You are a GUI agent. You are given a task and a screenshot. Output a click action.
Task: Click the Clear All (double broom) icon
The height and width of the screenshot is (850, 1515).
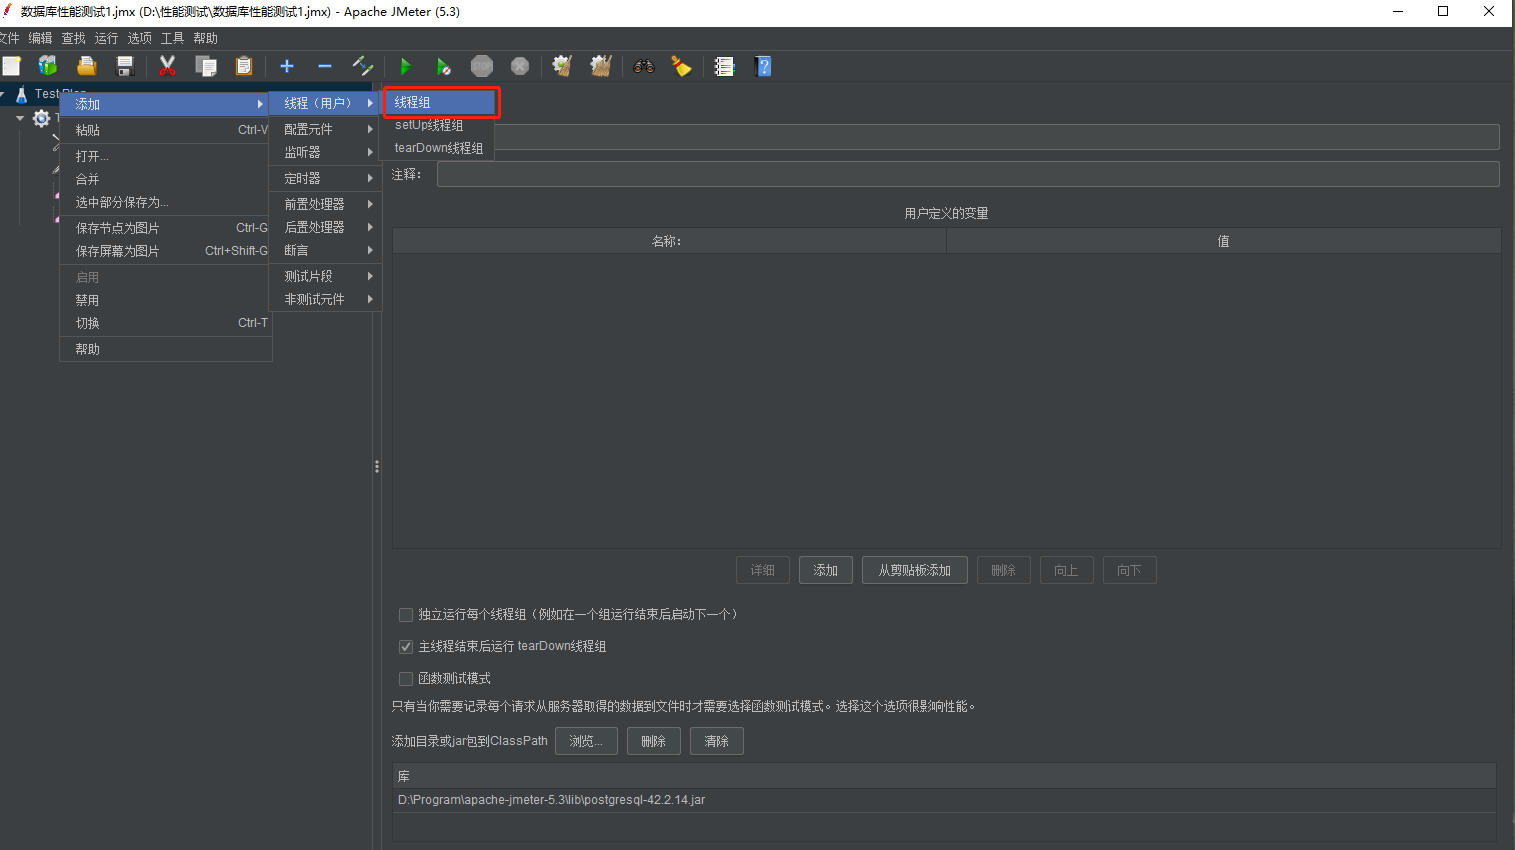pyautogui.click(x=599, y=66)
